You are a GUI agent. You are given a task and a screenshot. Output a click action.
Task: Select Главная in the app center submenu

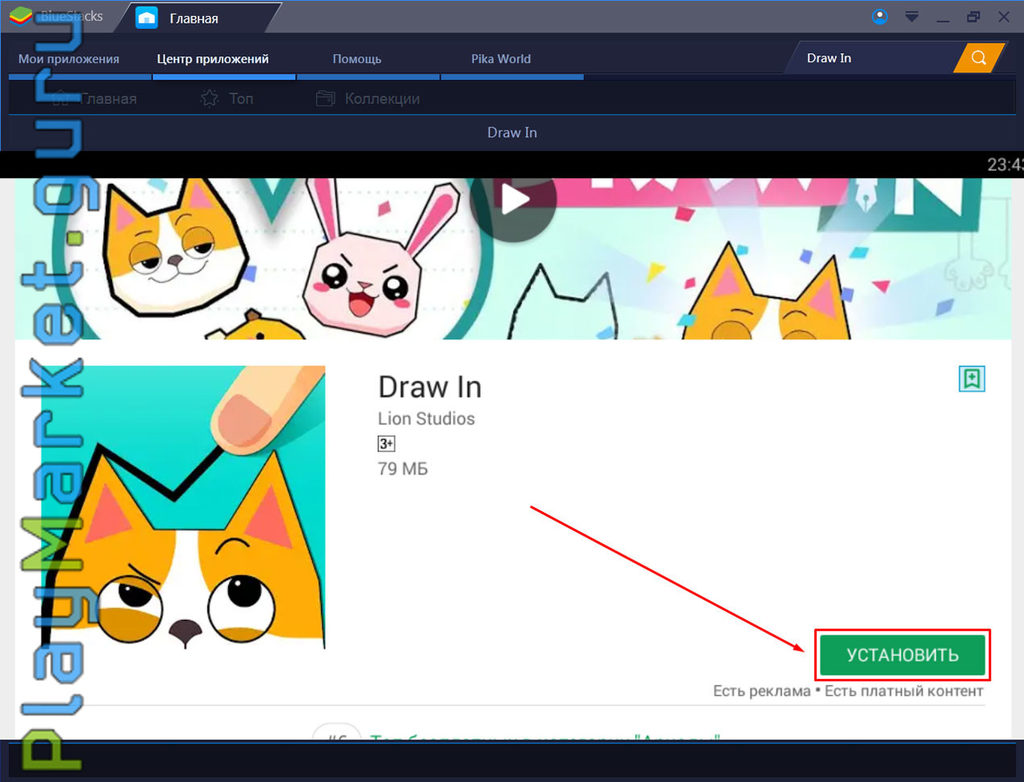[x=93, y=99]
